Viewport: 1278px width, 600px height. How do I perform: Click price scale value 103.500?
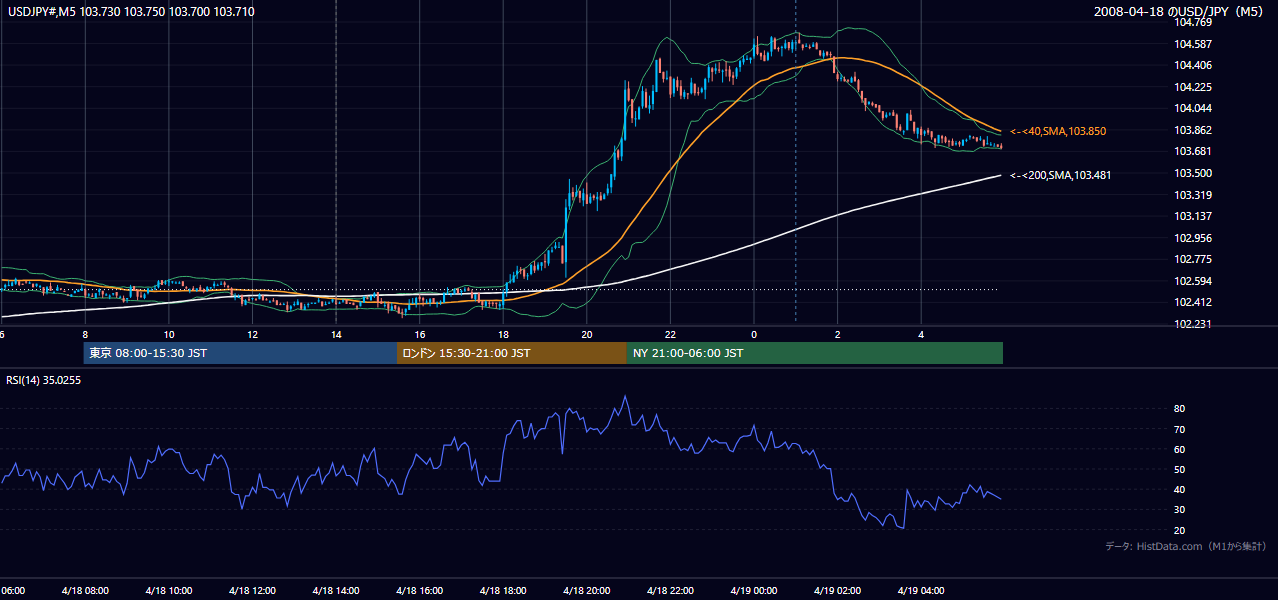click(x=1193, y=173)
